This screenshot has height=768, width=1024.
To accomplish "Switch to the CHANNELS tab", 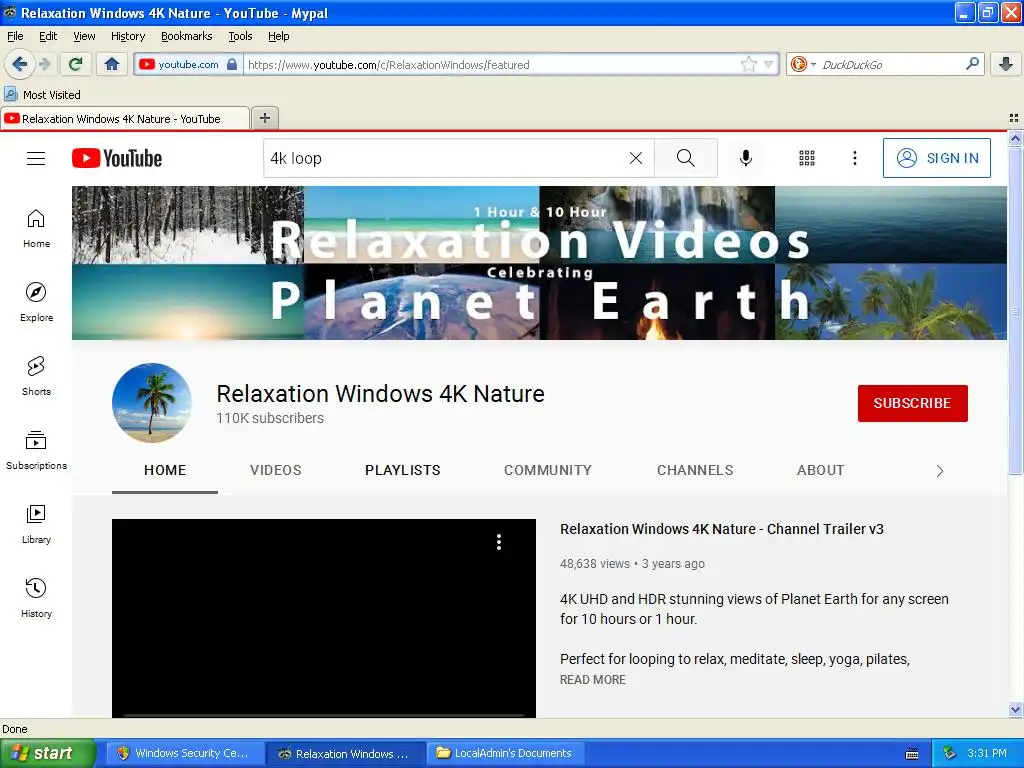I will (695, 470).
